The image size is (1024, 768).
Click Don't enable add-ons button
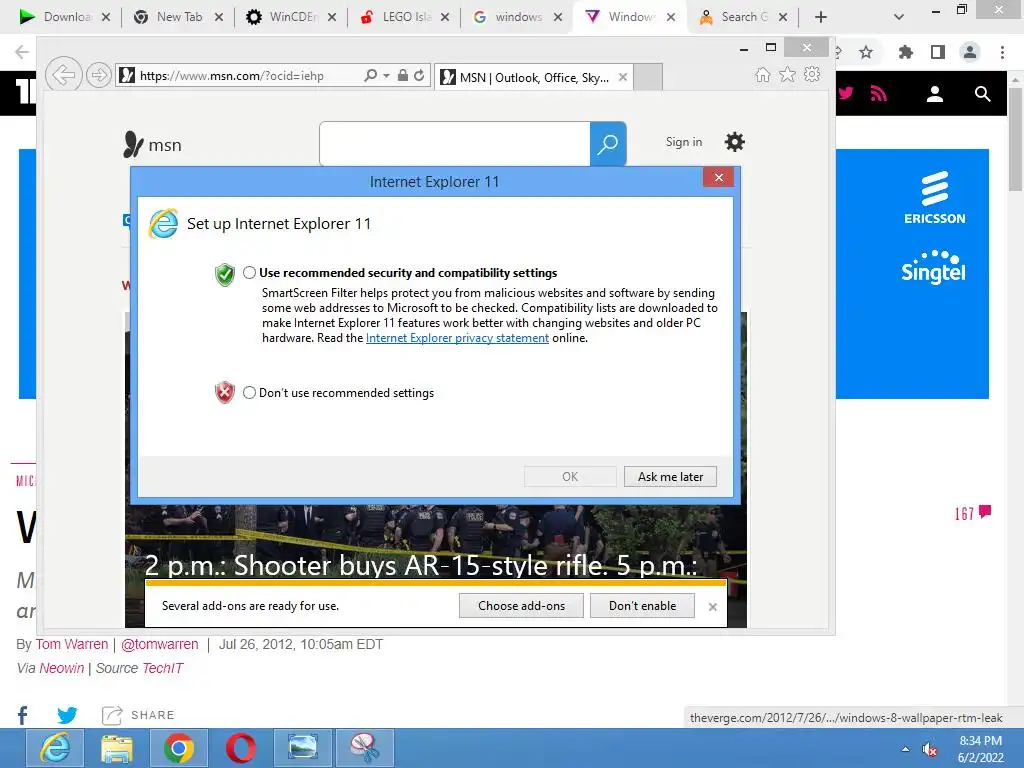642,605
